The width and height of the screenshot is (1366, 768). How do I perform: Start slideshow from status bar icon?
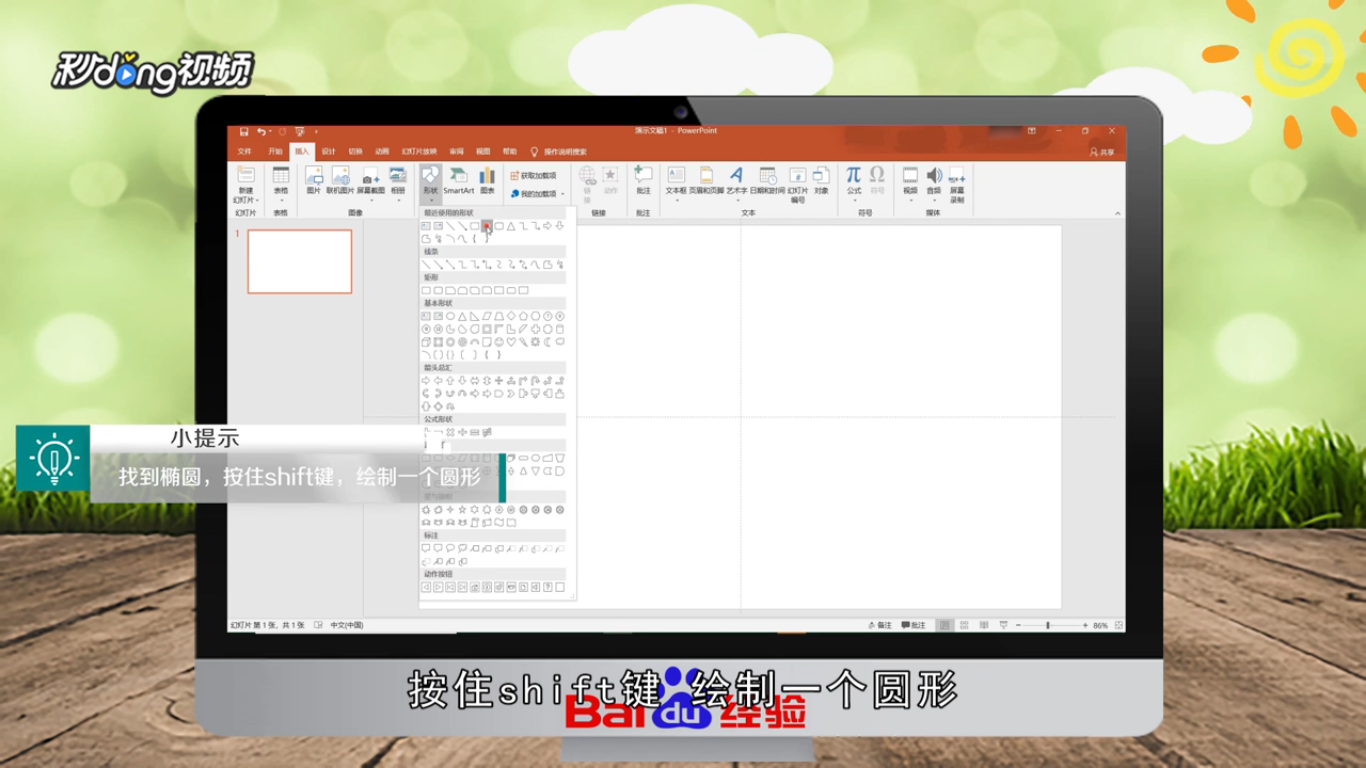coord(1002,625)
